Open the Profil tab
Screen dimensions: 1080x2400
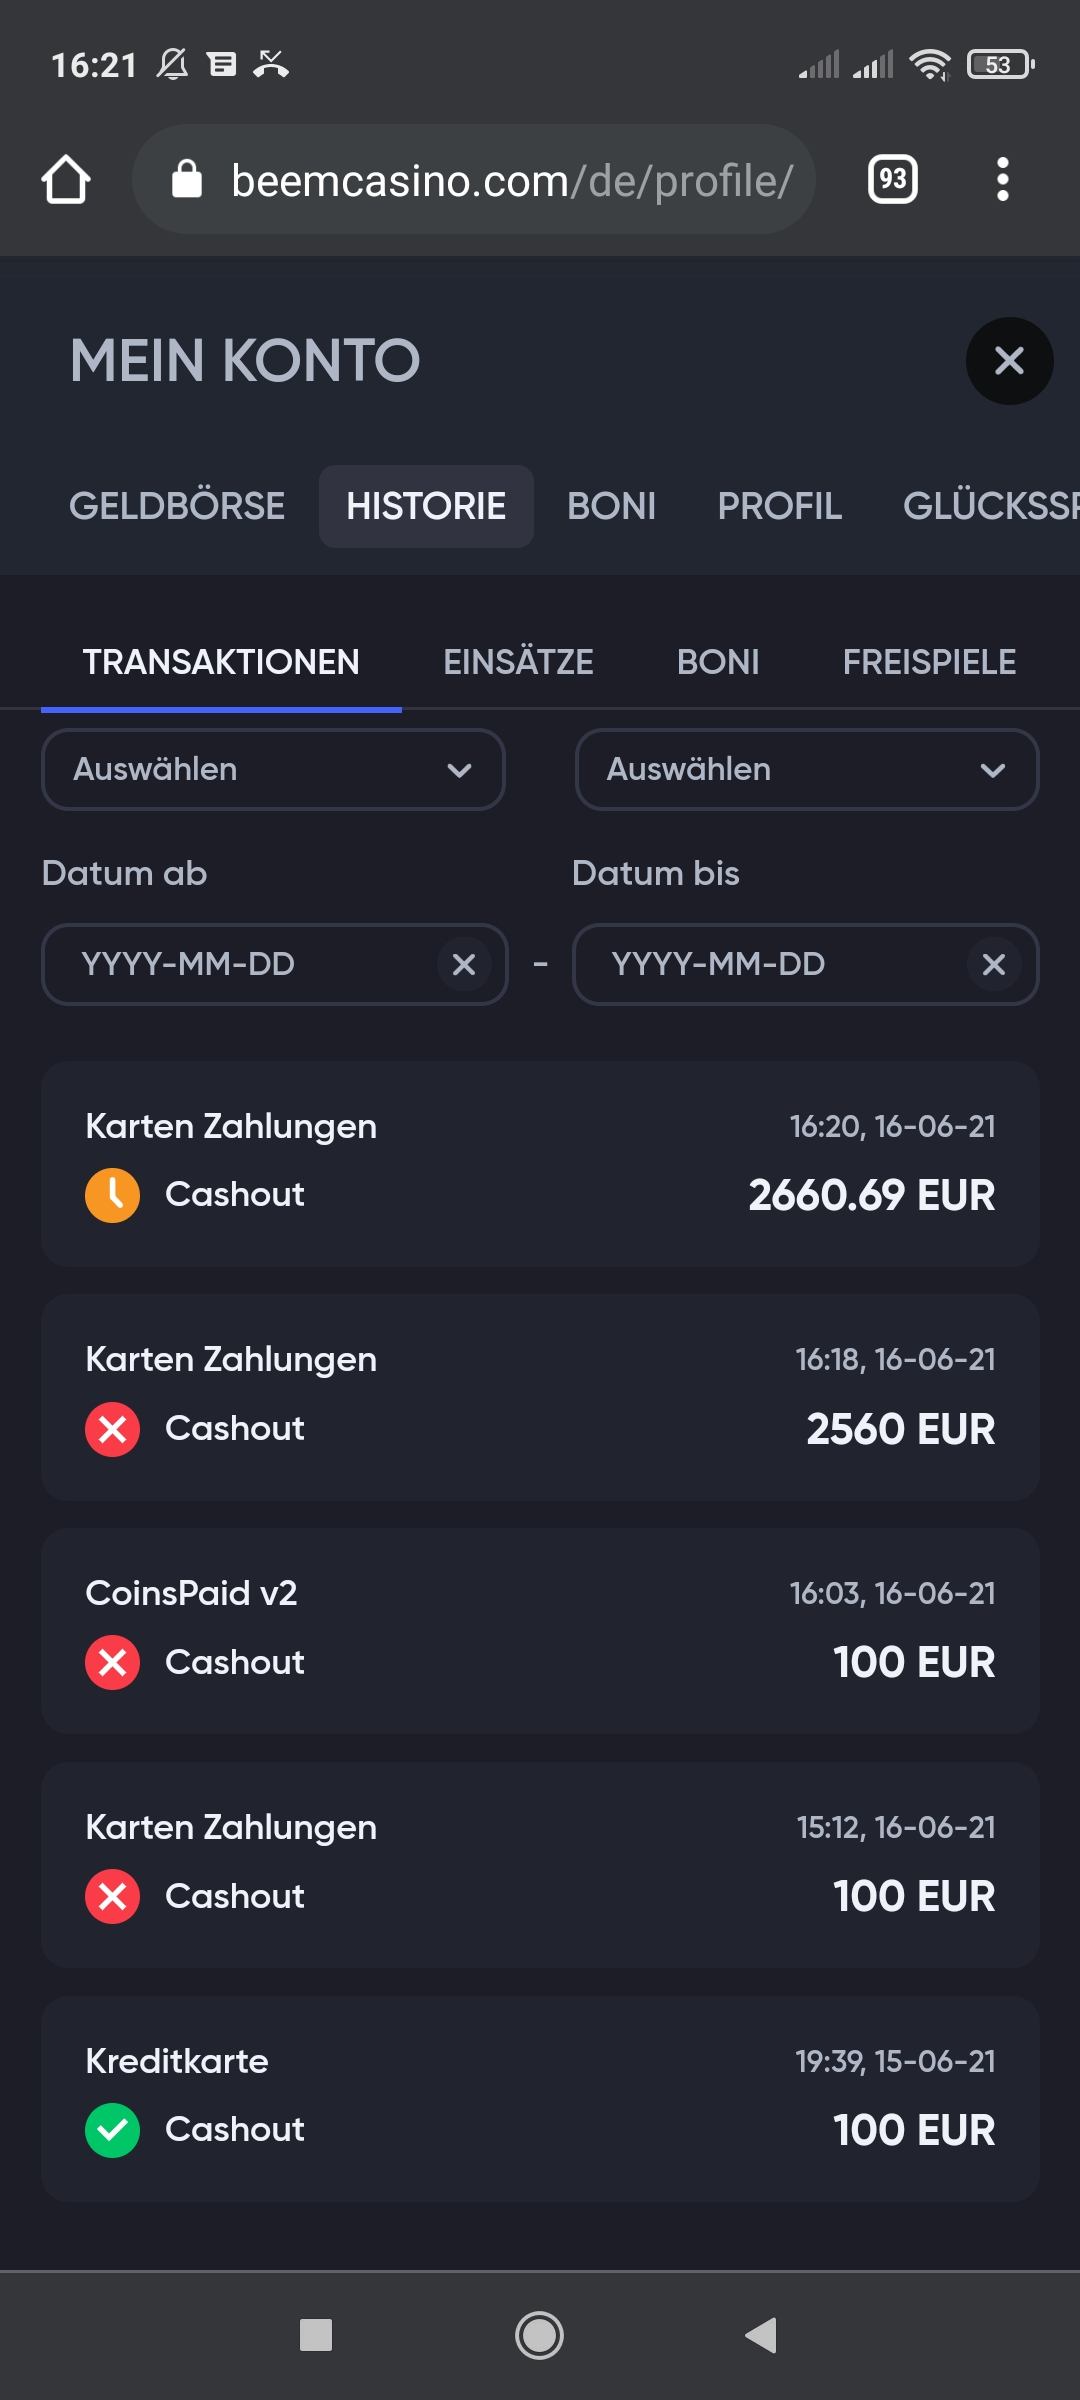pos(779,506)
